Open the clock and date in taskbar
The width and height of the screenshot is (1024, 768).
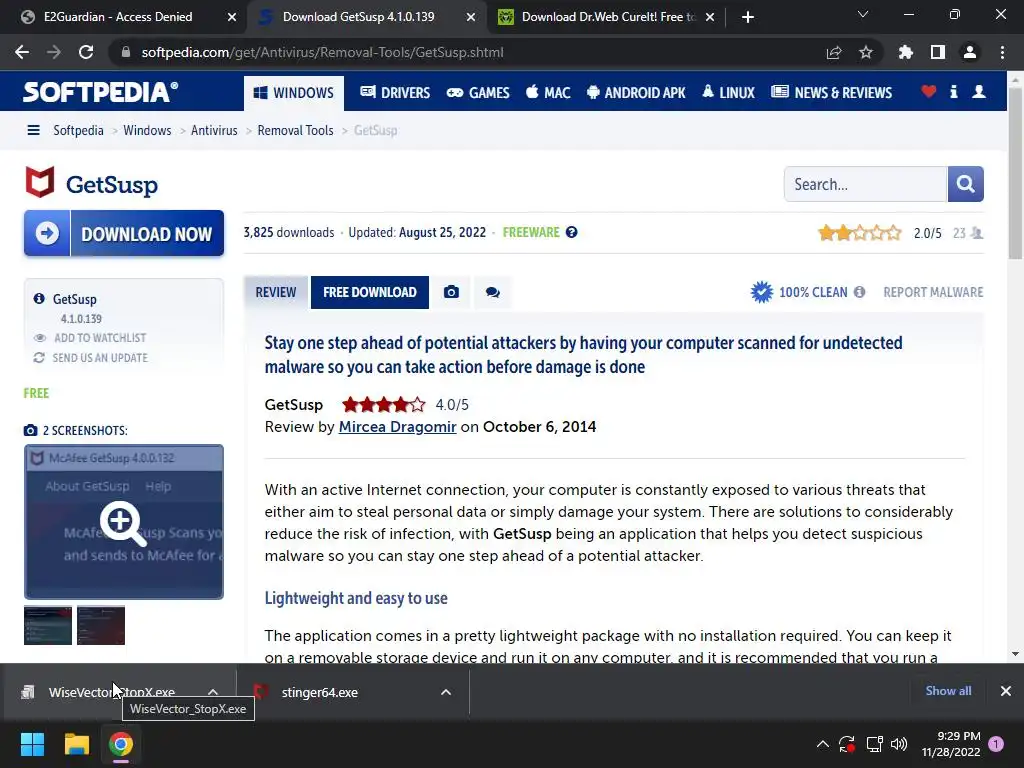pos(951,744)
